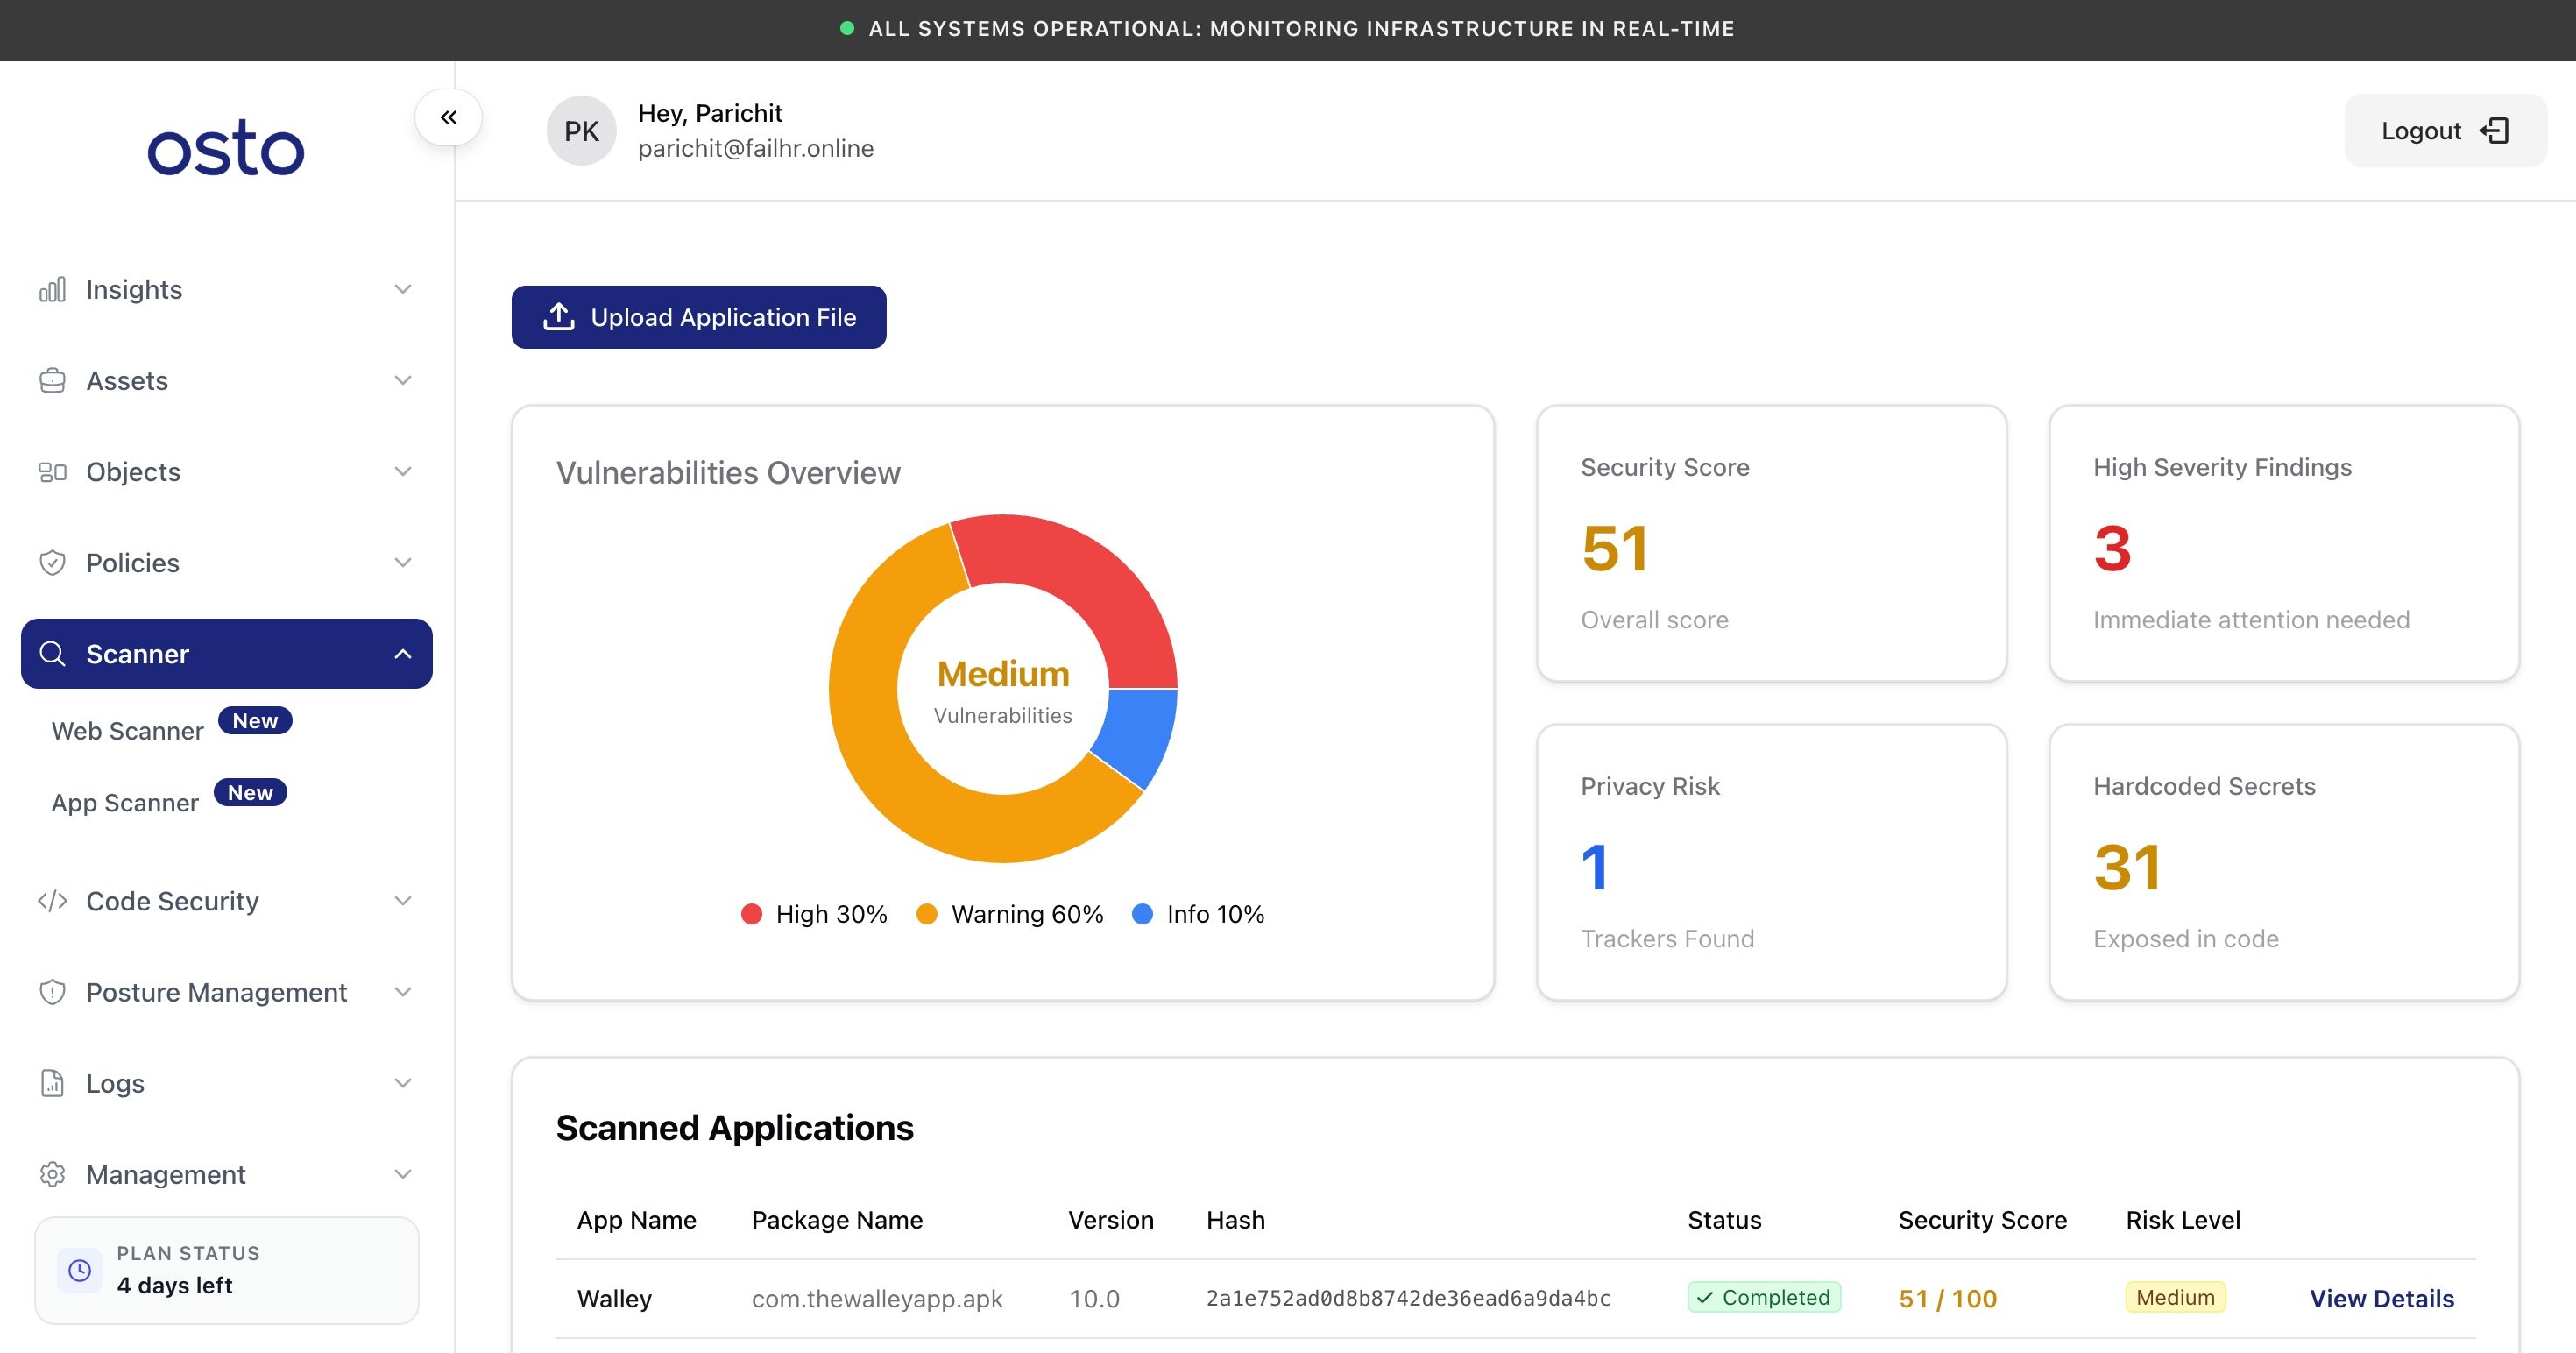Click the Policies shield icon
This screenshot has width=2576, height=1353.
[x=52, y=562]
